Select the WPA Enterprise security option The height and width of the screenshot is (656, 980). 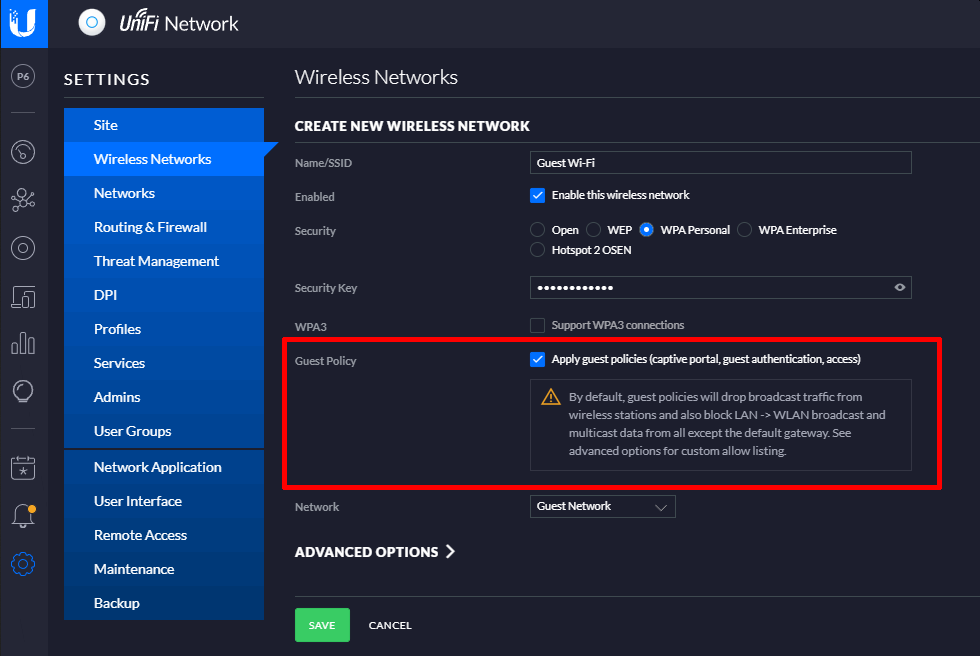point(744,230)
